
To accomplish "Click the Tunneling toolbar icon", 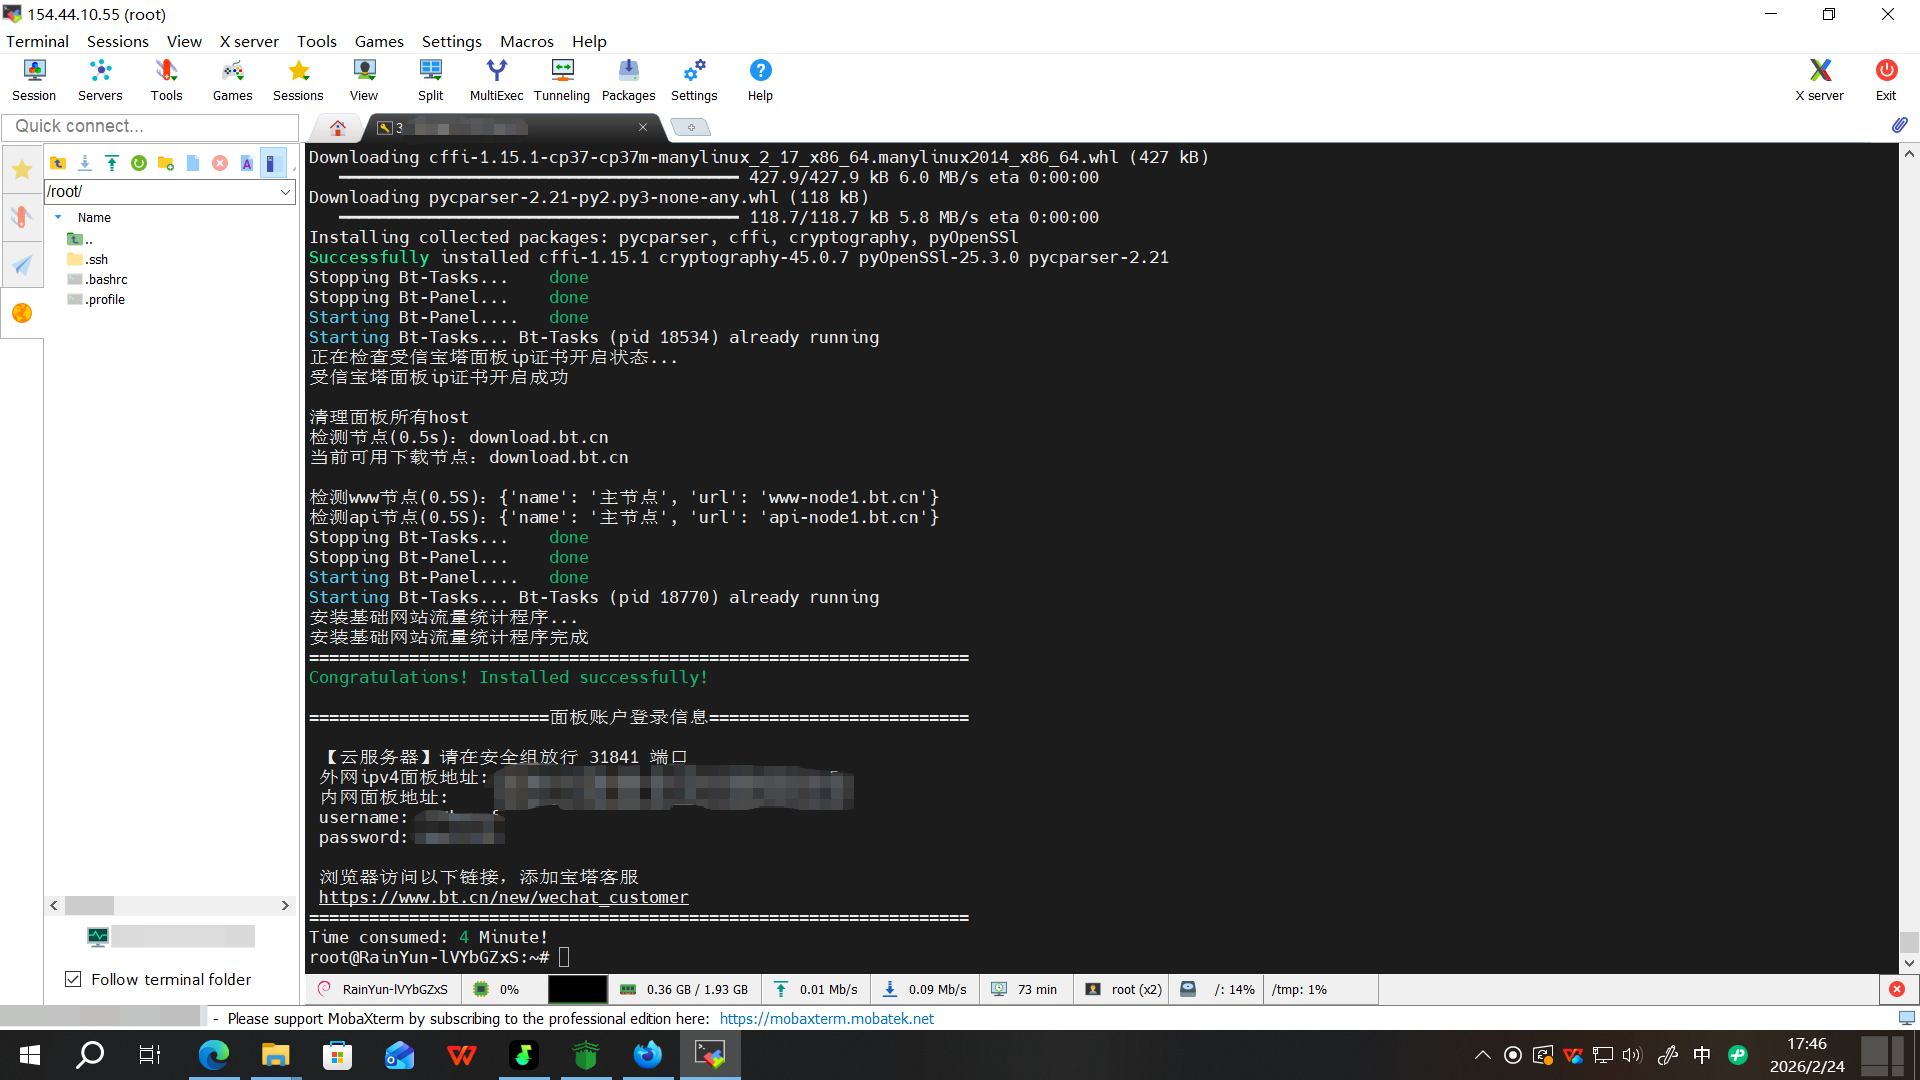I will [561, 79].
